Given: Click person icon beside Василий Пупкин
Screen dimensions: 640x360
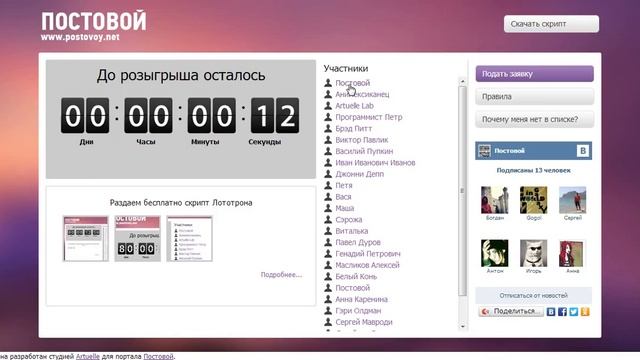Looking at the screenshot, I should [328, 151].
